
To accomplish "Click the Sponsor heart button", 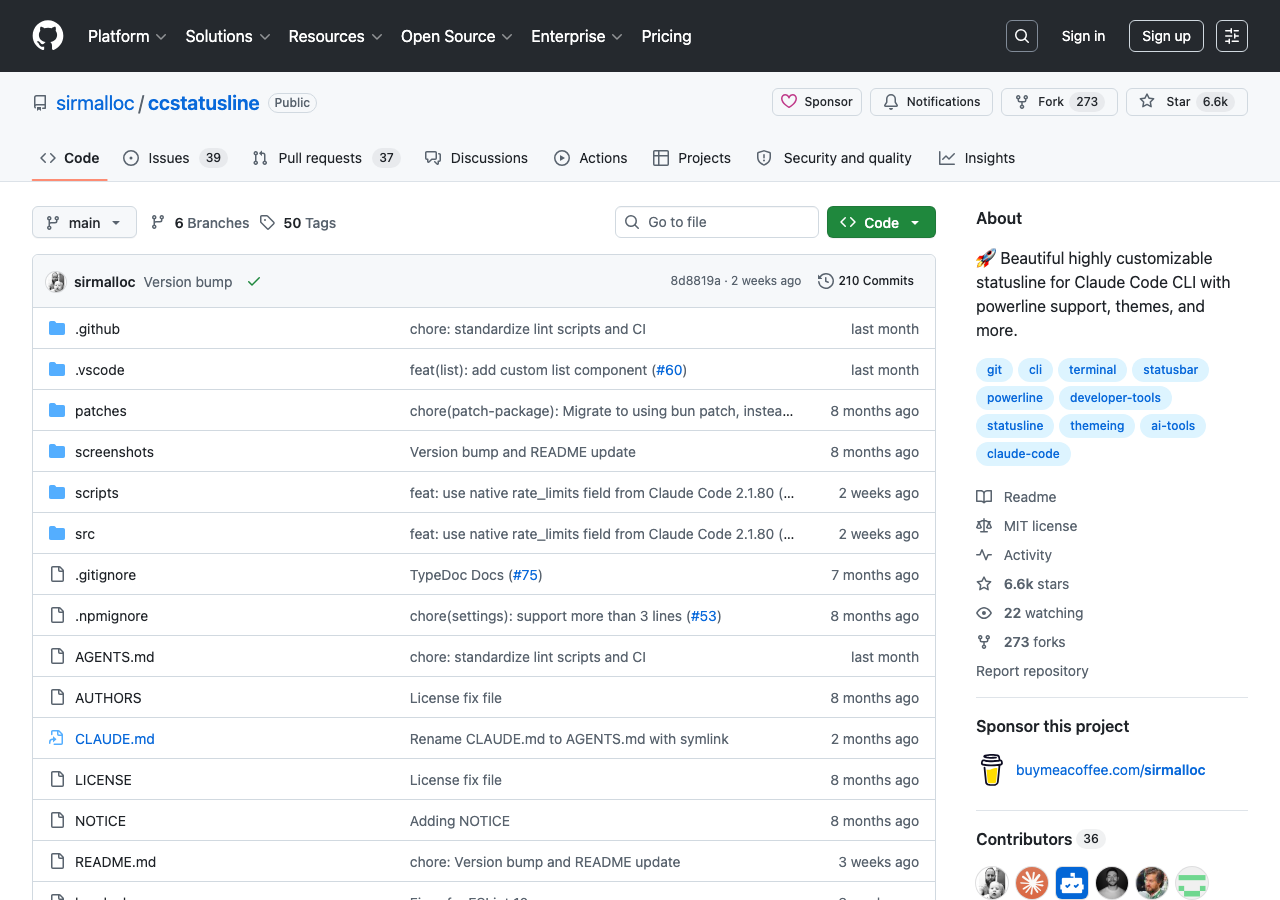I will tap(817, 102).
